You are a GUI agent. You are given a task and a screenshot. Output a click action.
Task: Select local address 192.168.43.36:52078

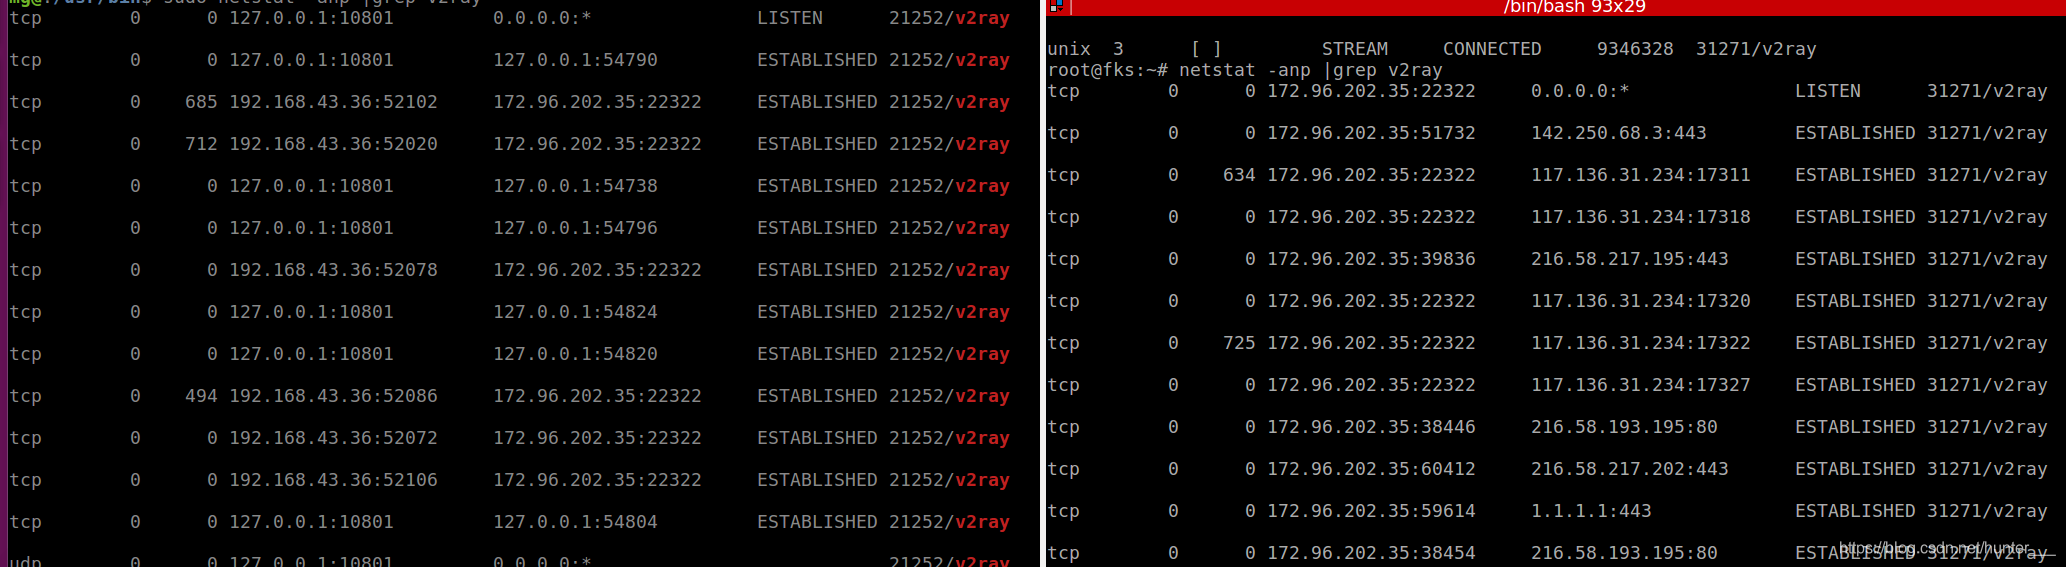(333, 270)
